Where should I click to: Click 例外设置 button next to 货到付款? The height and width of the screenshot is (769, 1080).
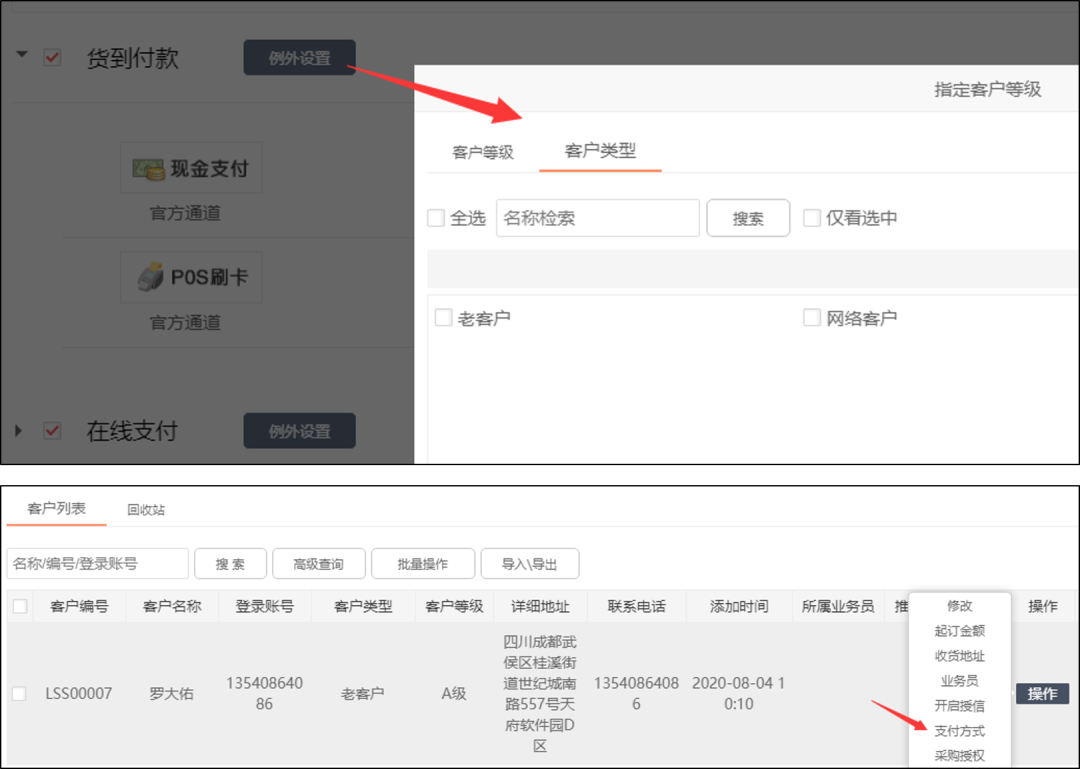[x=299, y=58]
